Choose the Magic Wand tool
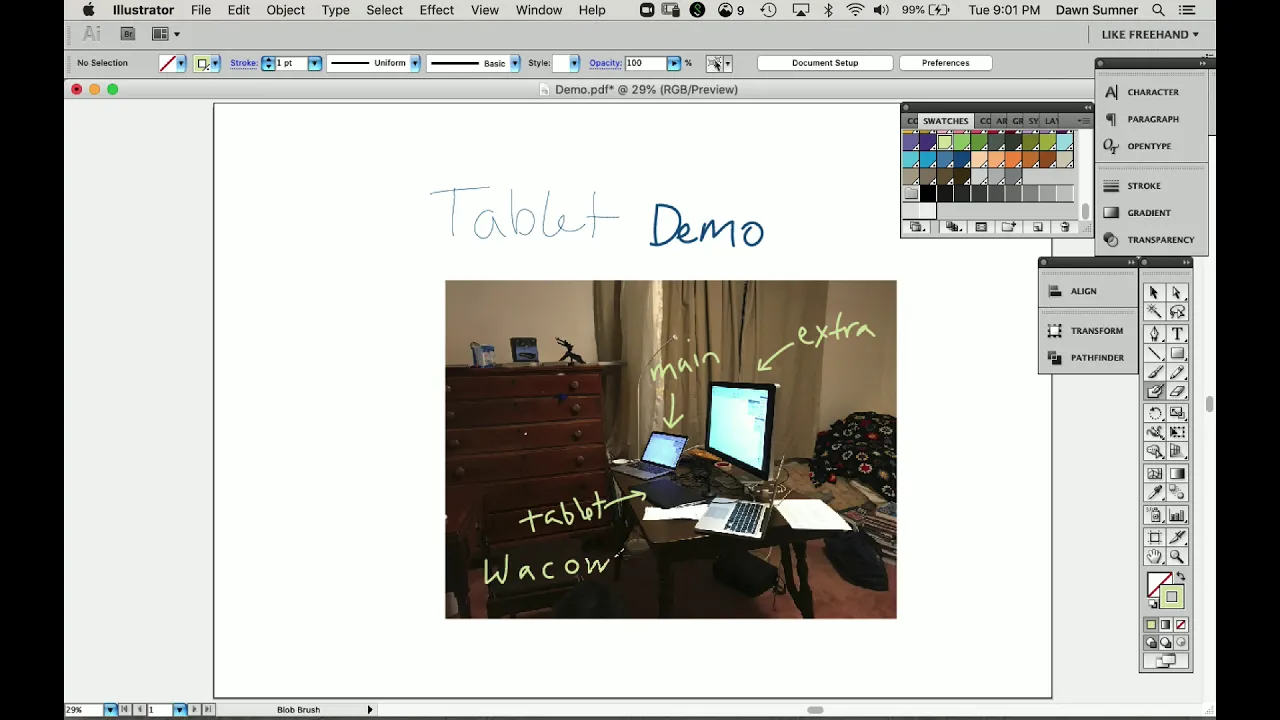 1153,311
